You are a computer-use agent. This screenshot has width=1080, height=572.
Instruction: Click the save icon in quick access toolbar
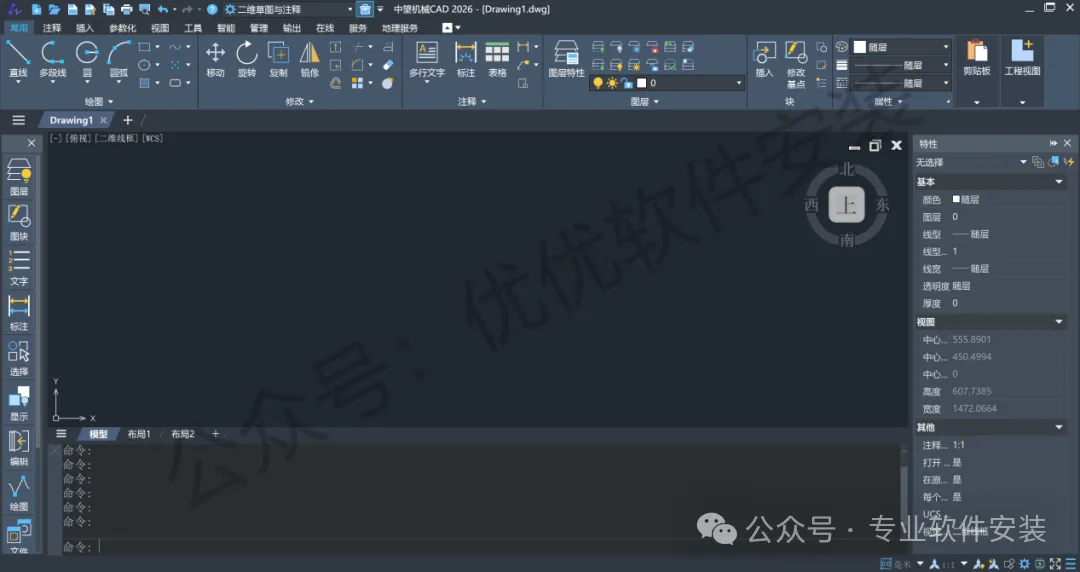[72, 10]
